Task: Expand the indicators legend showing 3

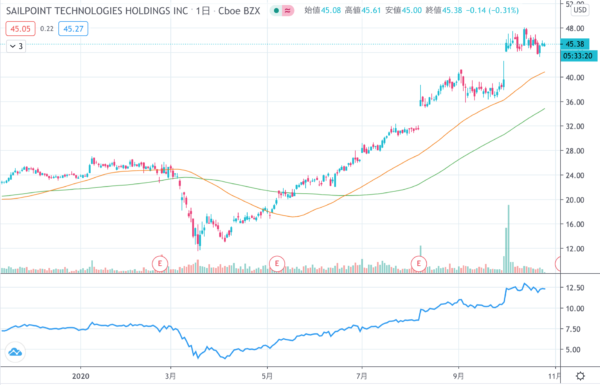Action: (16, 46)
